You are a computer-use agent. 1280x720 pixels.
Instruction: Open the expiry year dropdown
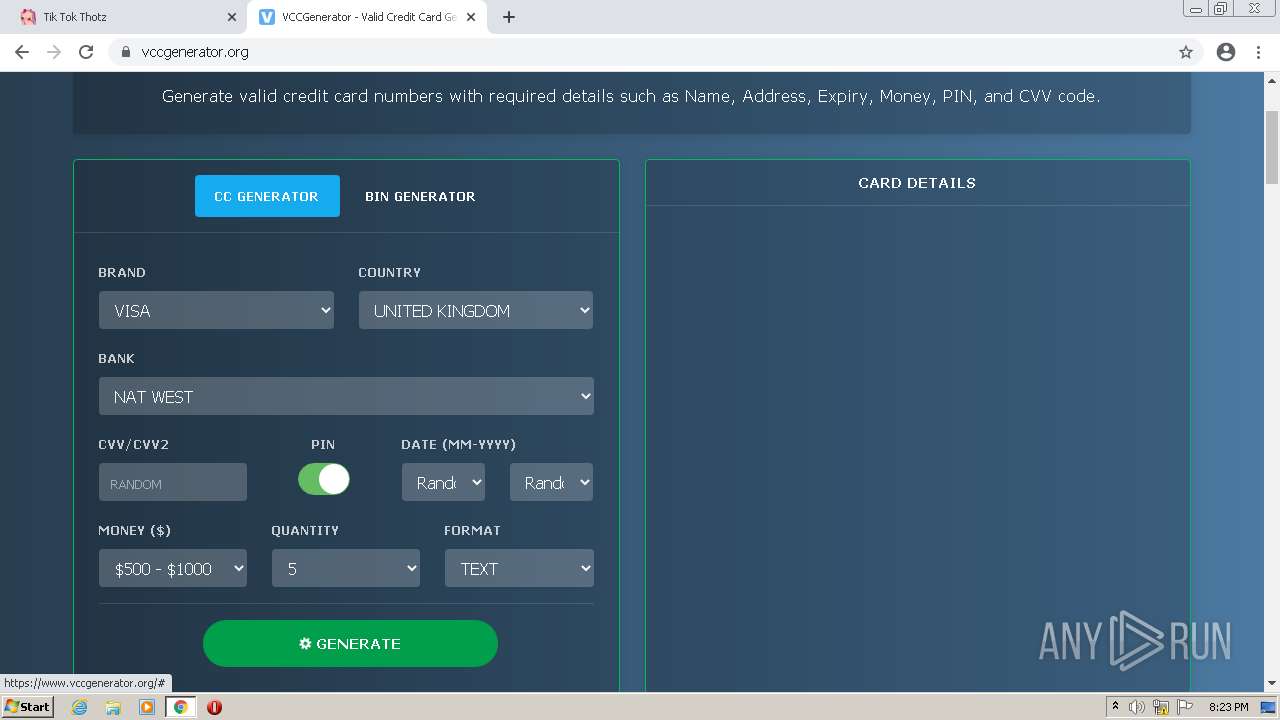tap(551, 483)
